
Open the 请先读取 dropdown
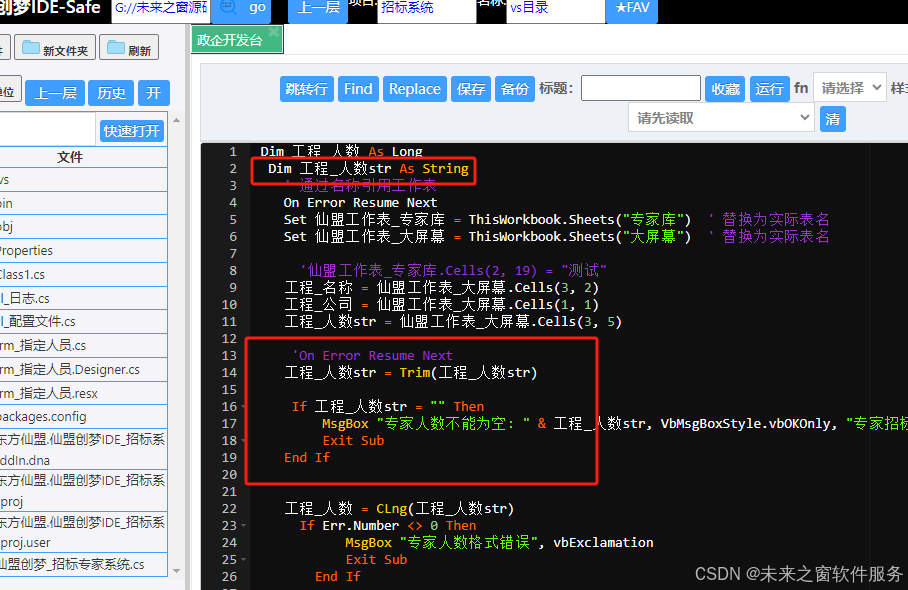(x=721, y=118)
